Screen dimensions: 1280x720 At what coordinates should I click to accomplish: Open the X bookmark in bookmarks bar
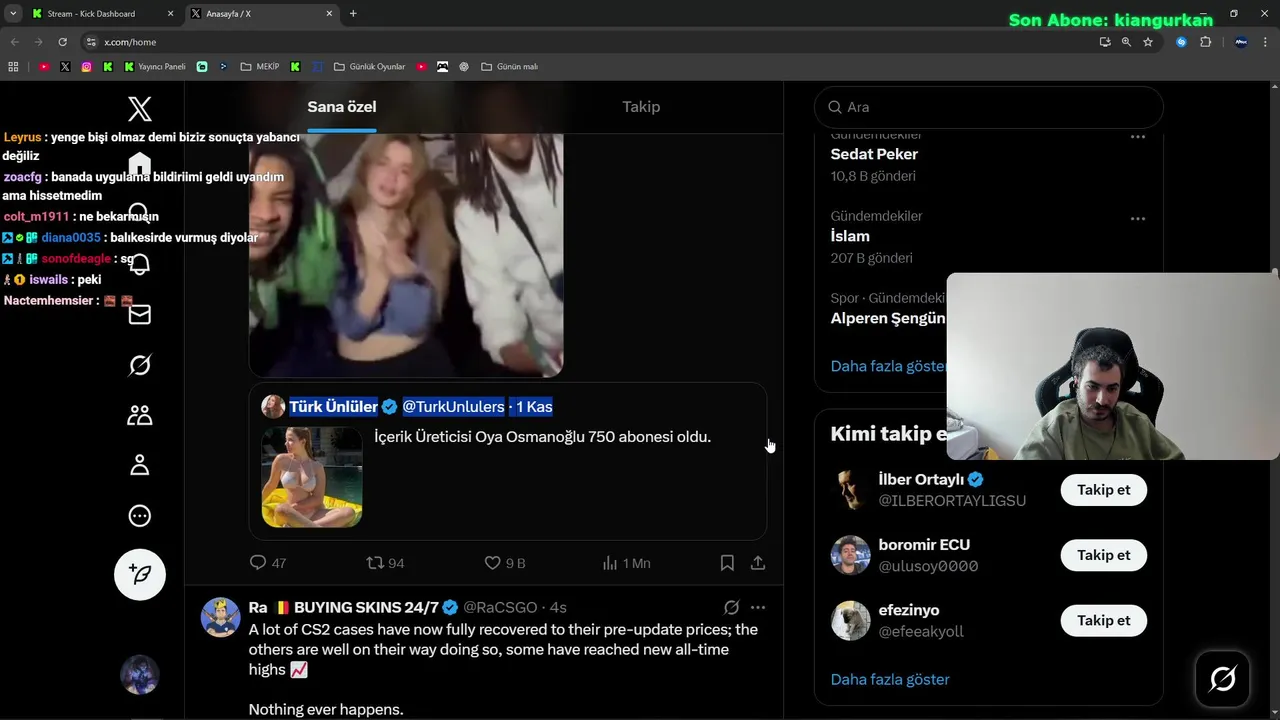click(x=65, y=67)
